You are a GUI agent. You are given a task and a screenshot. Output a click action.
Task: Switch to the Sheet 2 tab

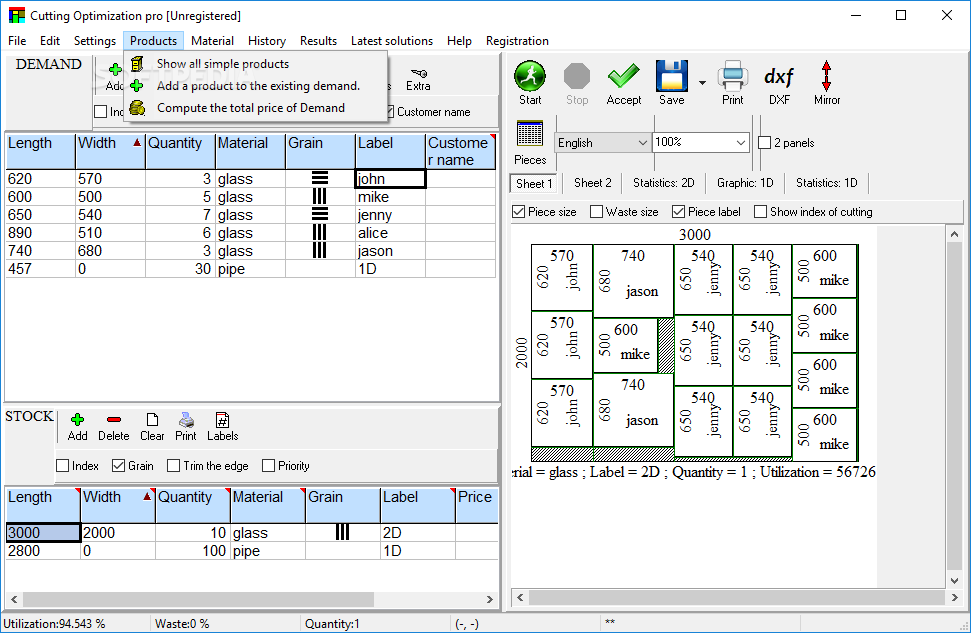pyautogui.click(x=593, y=183)
